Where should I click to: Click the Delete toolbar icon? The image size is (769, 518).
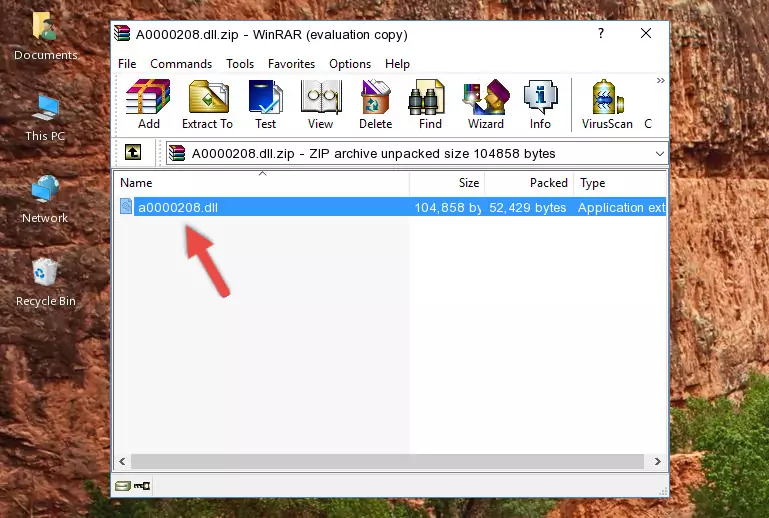[x=376, y=104]
